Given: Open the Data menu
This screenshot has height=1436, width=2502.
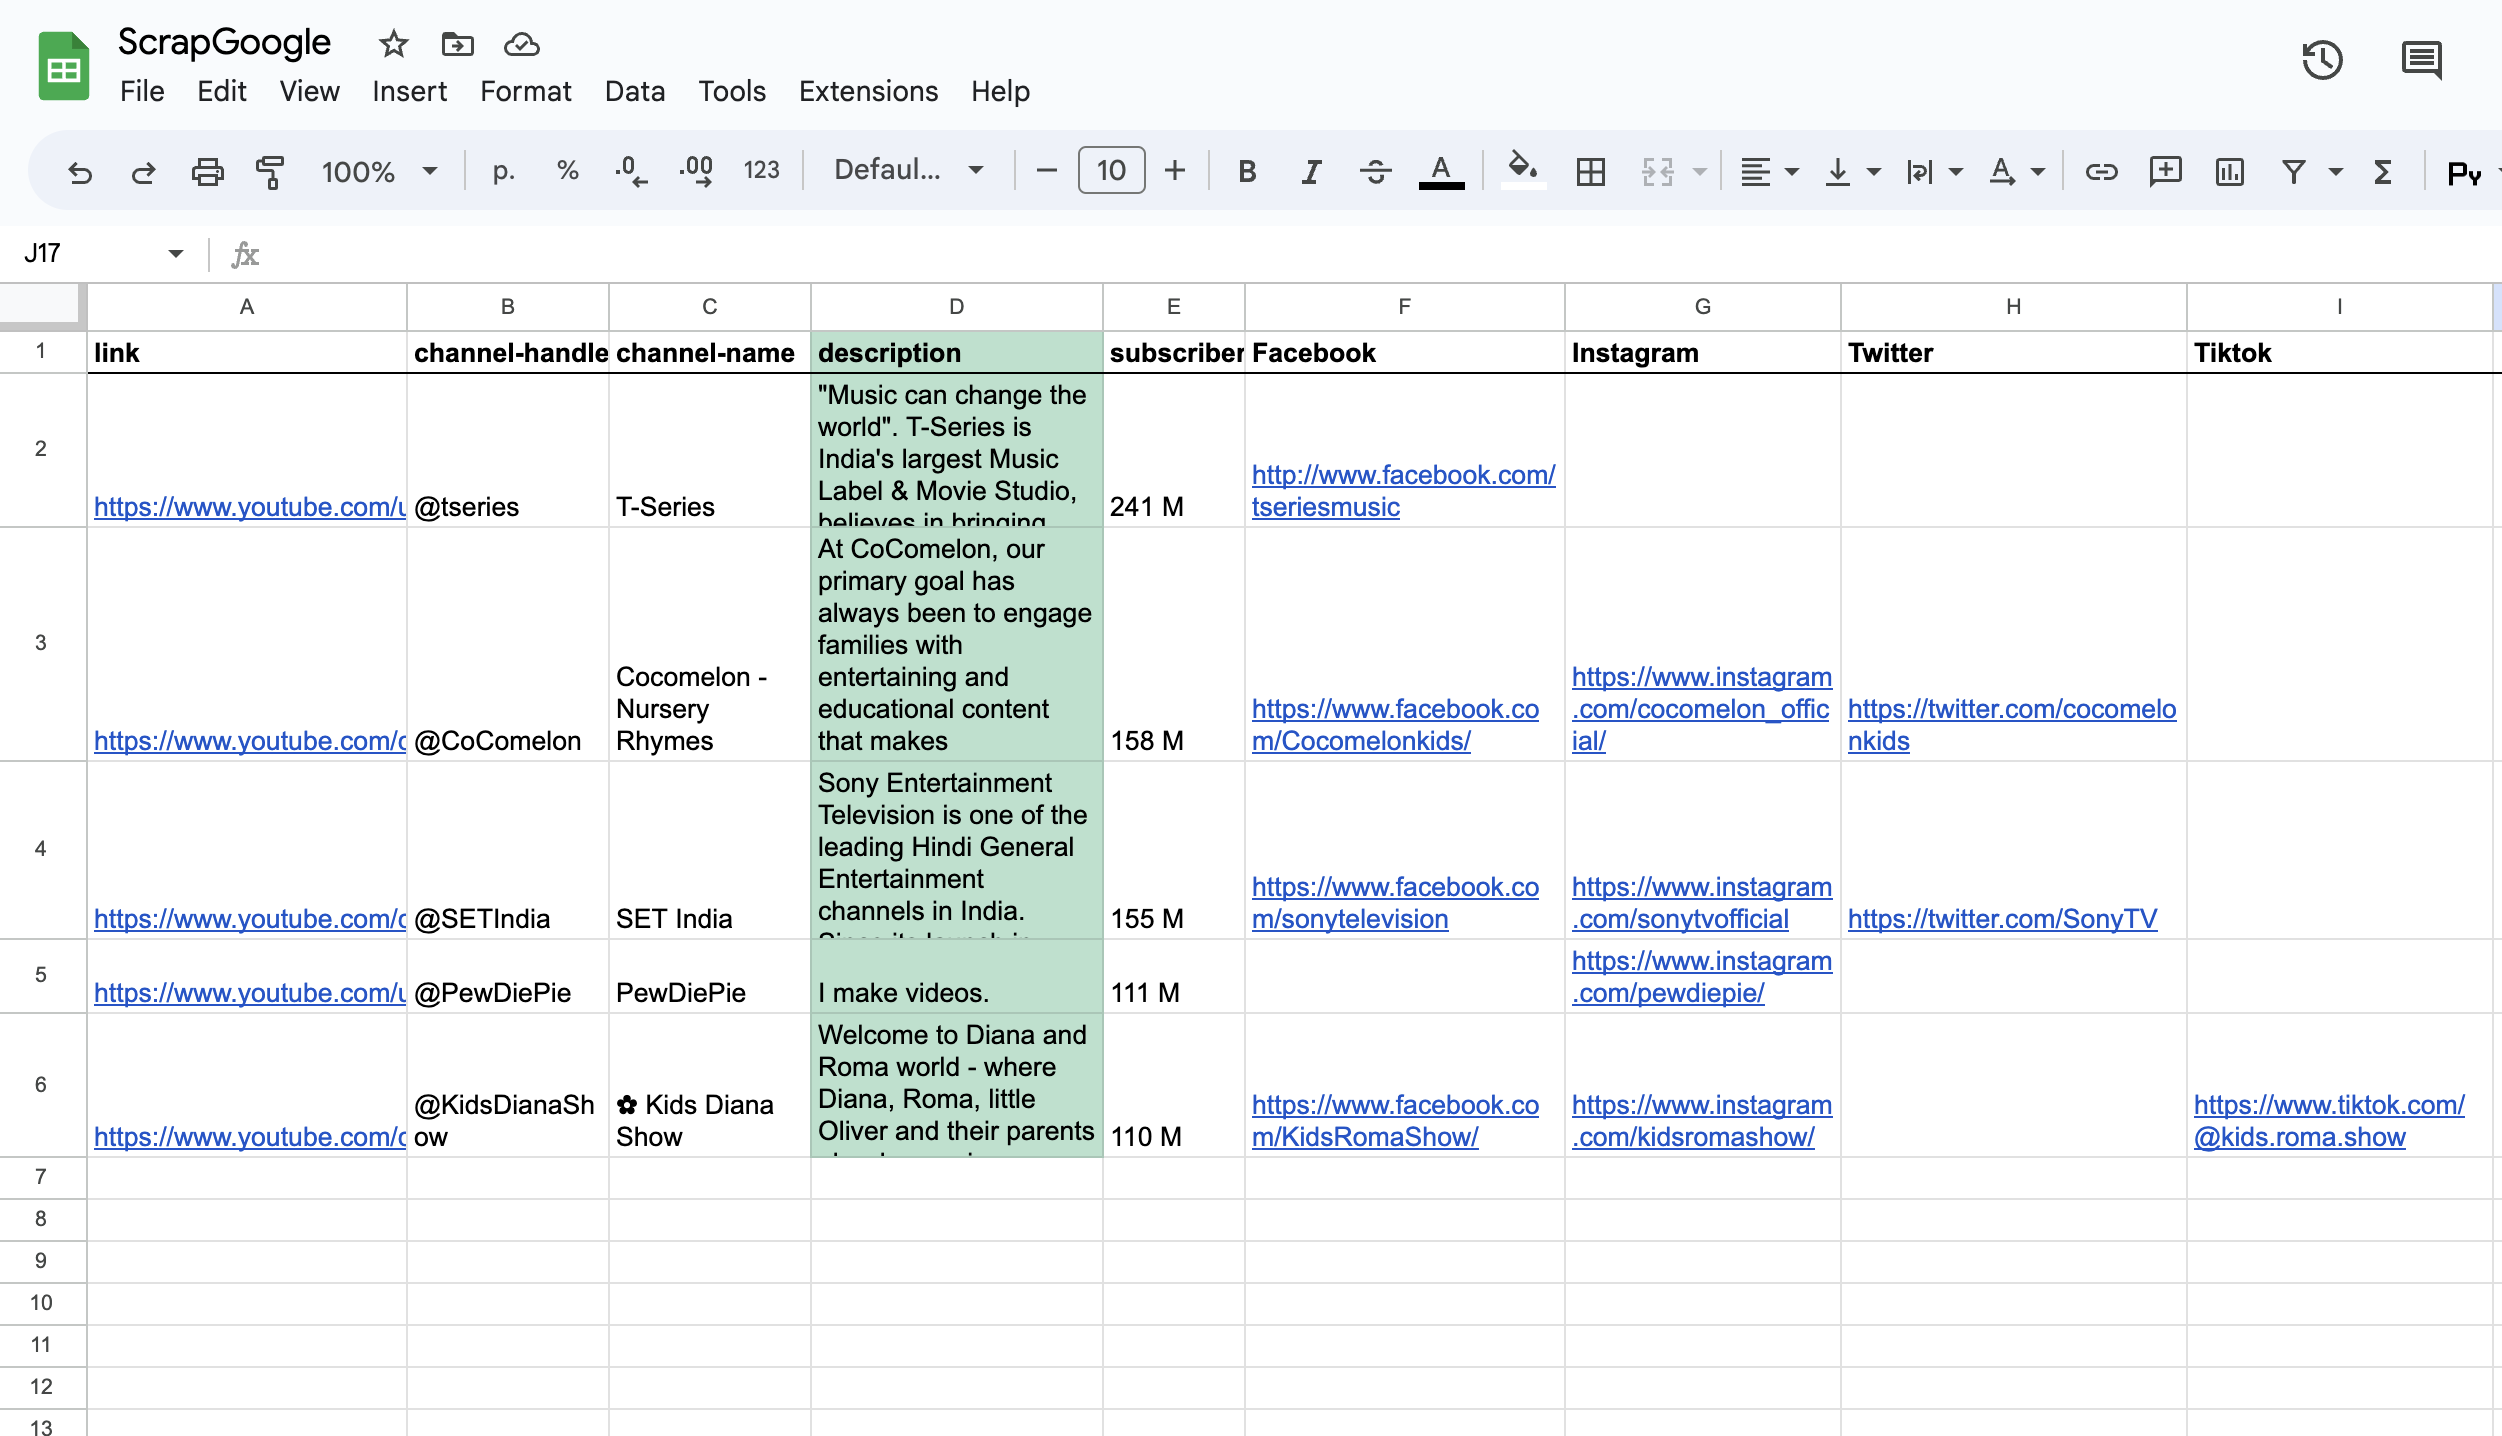Looking at the screenshot, I should point(635,91).
